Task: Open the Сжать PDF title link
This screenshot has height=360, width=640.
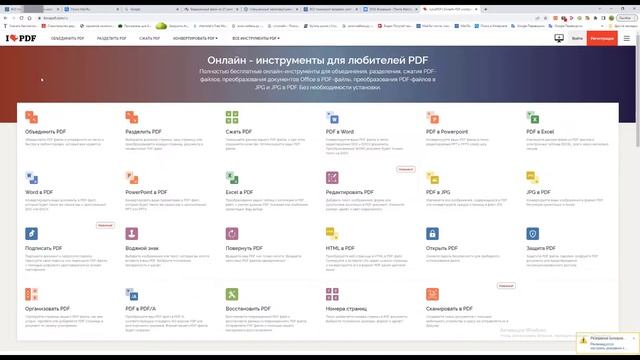Action: [x=238, y=132]
